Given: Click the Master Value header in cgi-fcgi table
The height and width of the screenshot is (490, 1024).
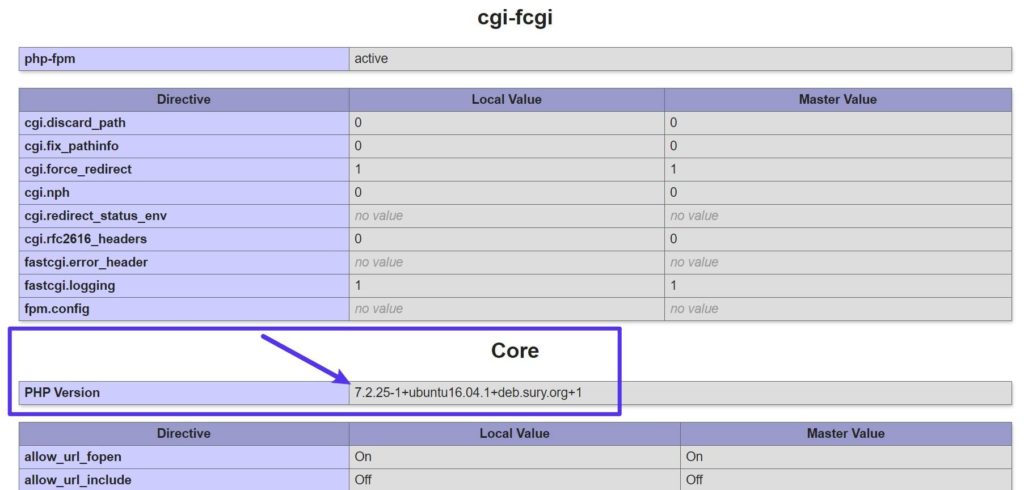Looking at the screenshot, I should click(x=837, y=99).
